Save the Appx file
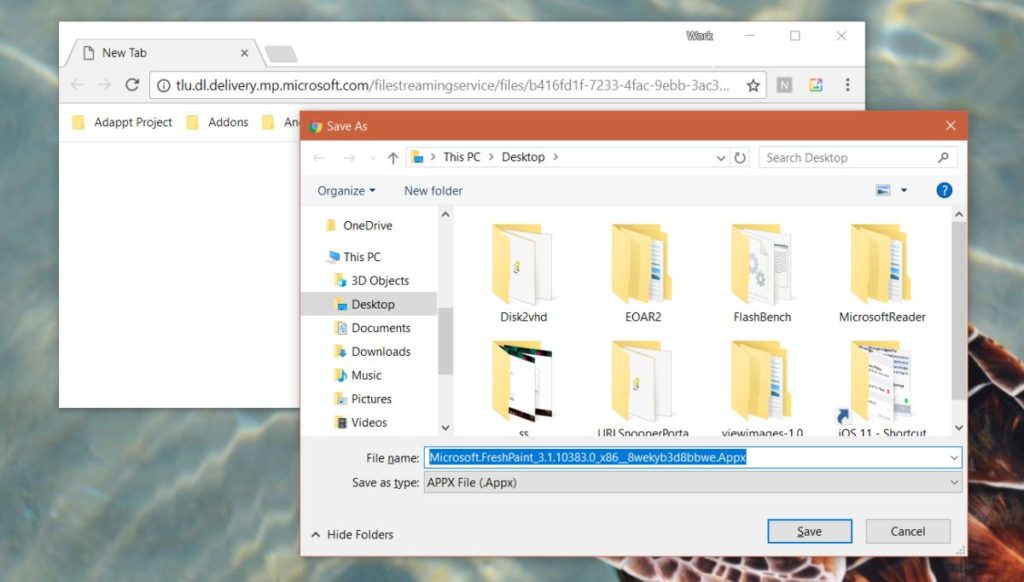The width and height of the screenshot is (1024, 582). coord(809,531)
